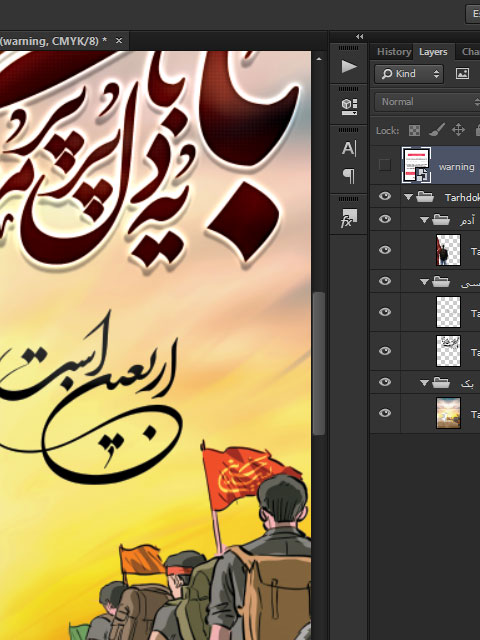Click the Tarhdok group folder icon
Screen dimensions: 480x640
pyautogui.click(x=425, y=197)
